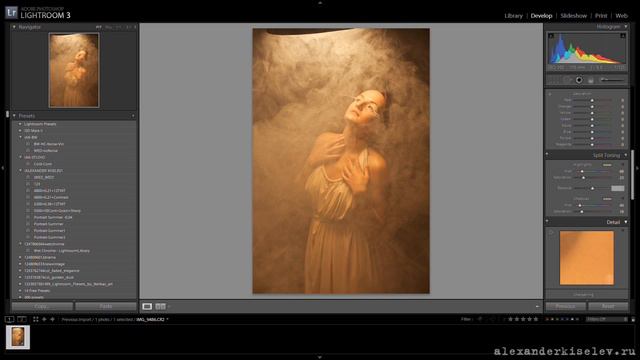The image size is (640, 360).
Task: Set Navigator zoom to FIT
Action: click(x=98, y=27)
